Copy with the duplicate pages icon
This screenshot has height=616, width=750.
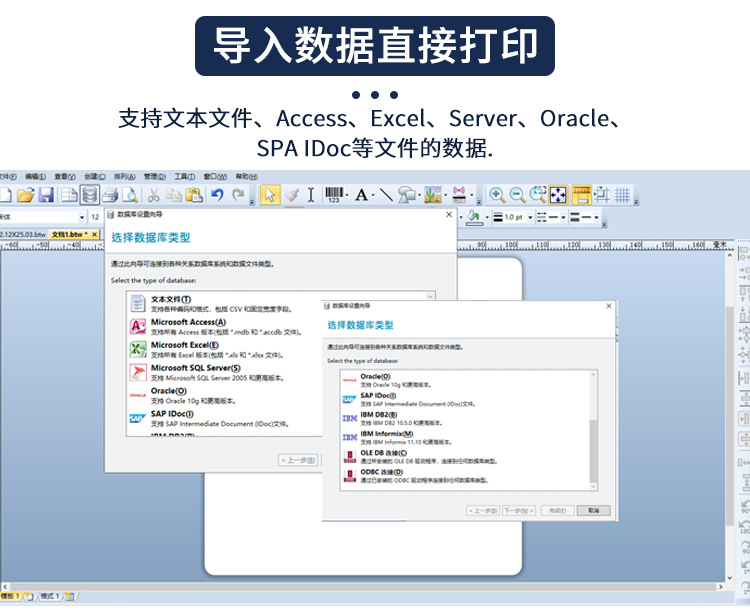pos(174,195)
